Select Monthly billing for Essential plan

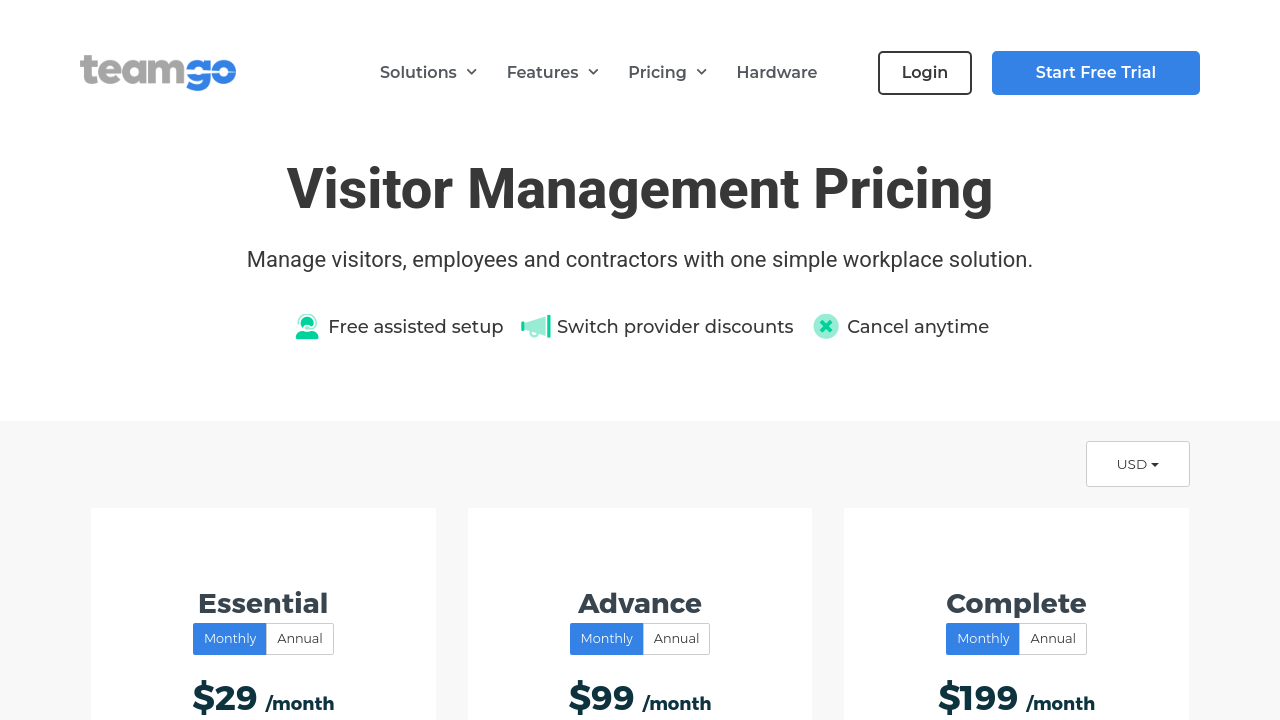pos(230,639)
